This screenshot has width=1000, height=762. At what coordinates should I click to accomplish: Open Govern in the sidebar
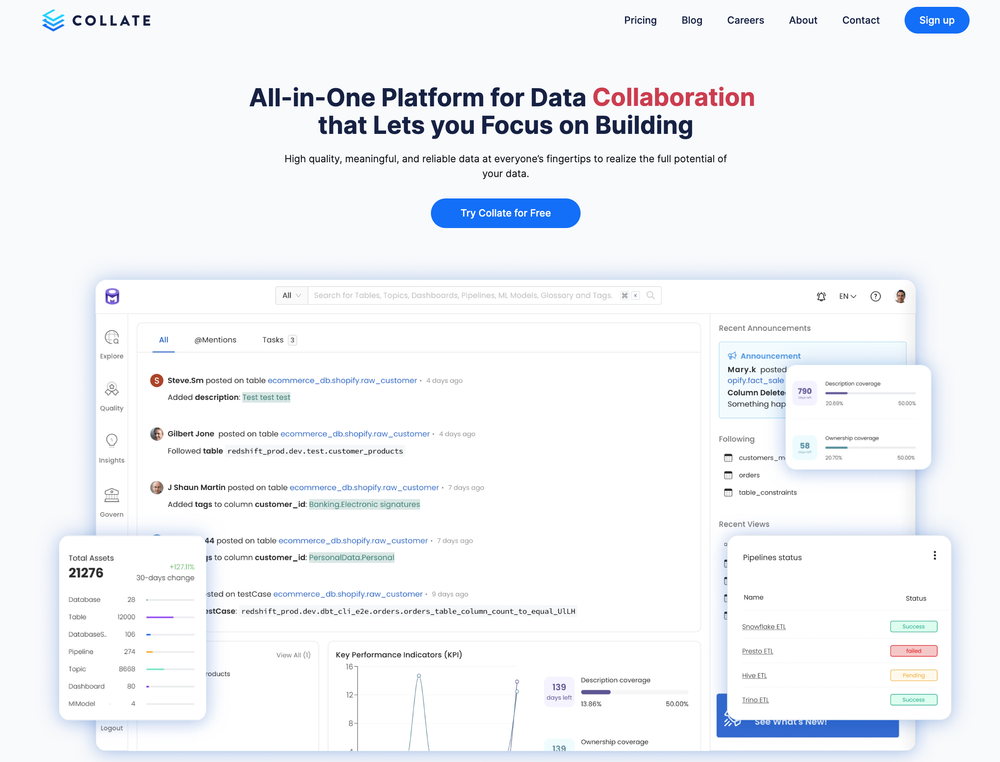112,502
